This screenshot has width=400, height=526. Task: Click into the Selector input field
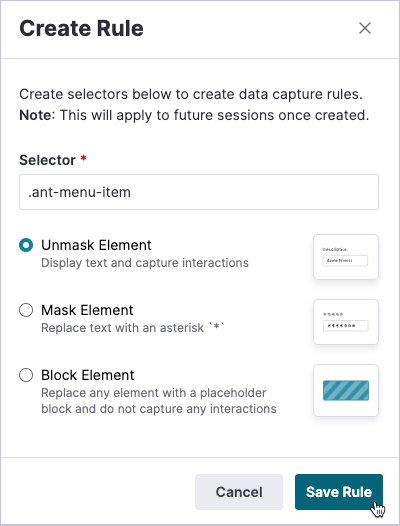pyautogui.click(x=199, y=192)
